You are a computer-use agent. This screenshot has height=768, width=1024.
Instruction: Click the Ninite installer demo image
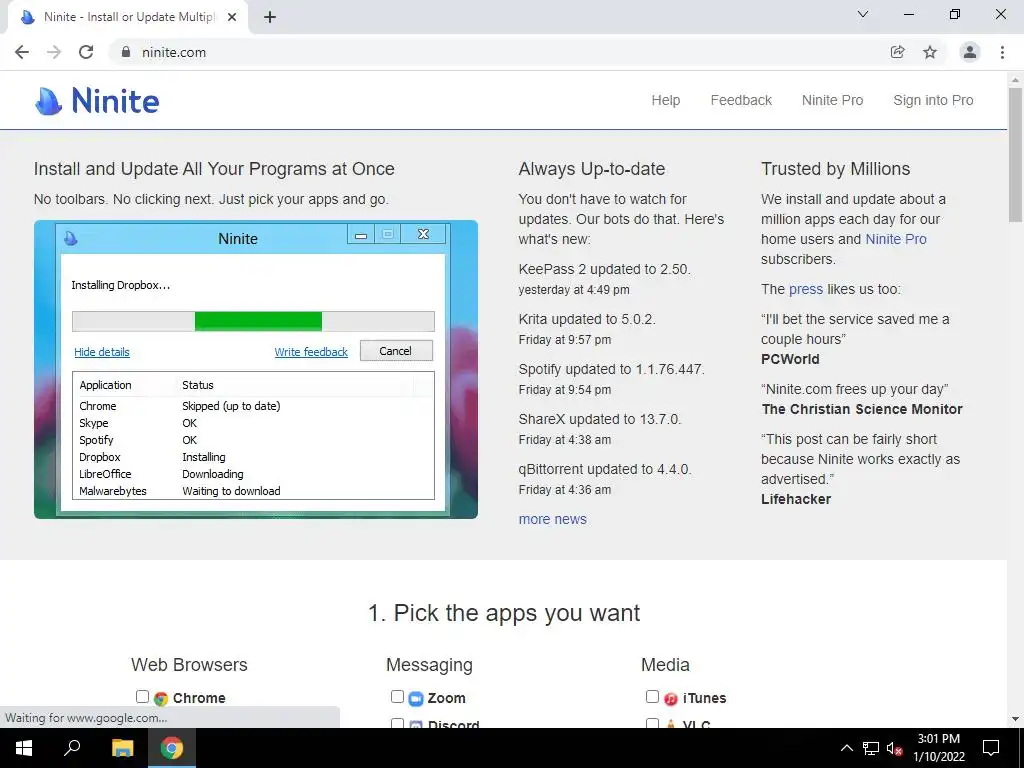coord(255,370)
